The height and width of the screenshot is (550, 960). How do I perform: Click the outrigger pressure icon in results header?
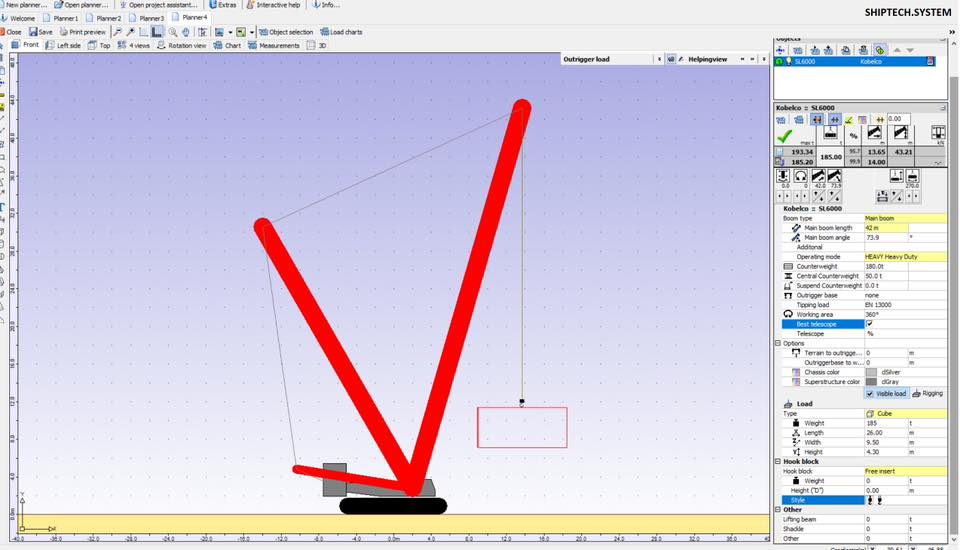pos(938,133)
